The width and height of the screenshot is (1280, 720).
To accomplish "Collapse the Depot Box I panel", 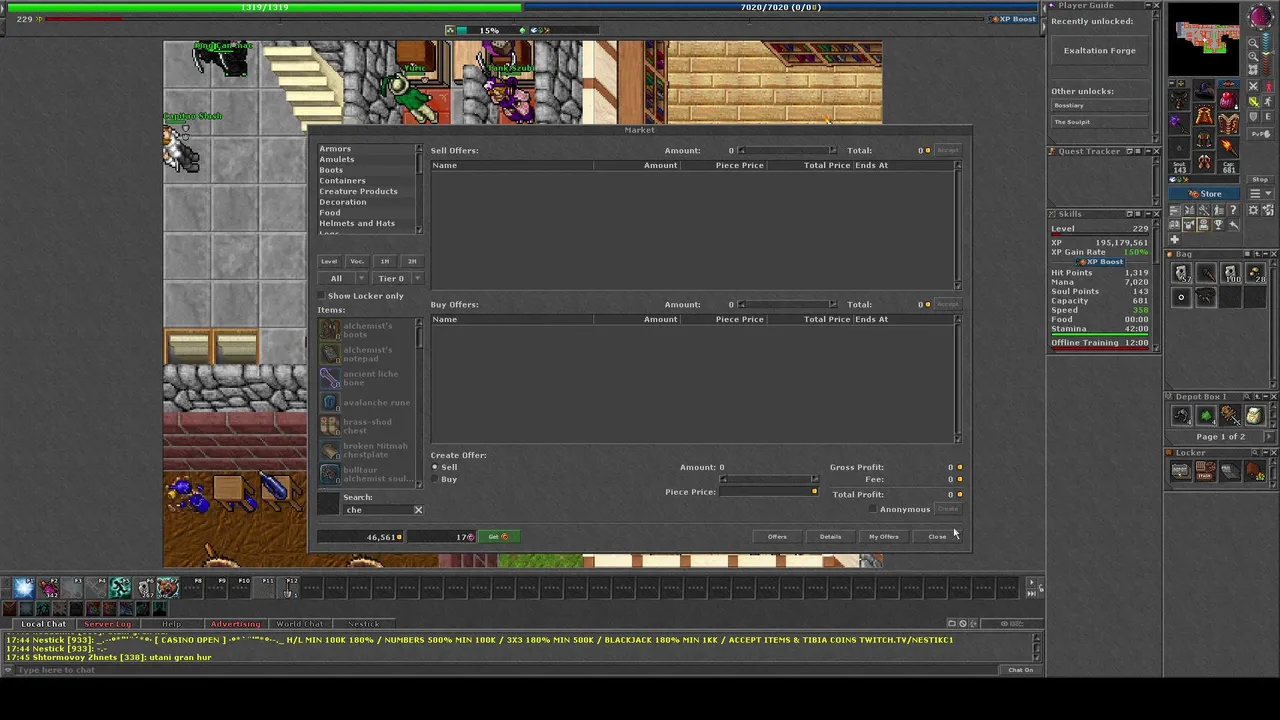I will click(x=1266, y=396).
